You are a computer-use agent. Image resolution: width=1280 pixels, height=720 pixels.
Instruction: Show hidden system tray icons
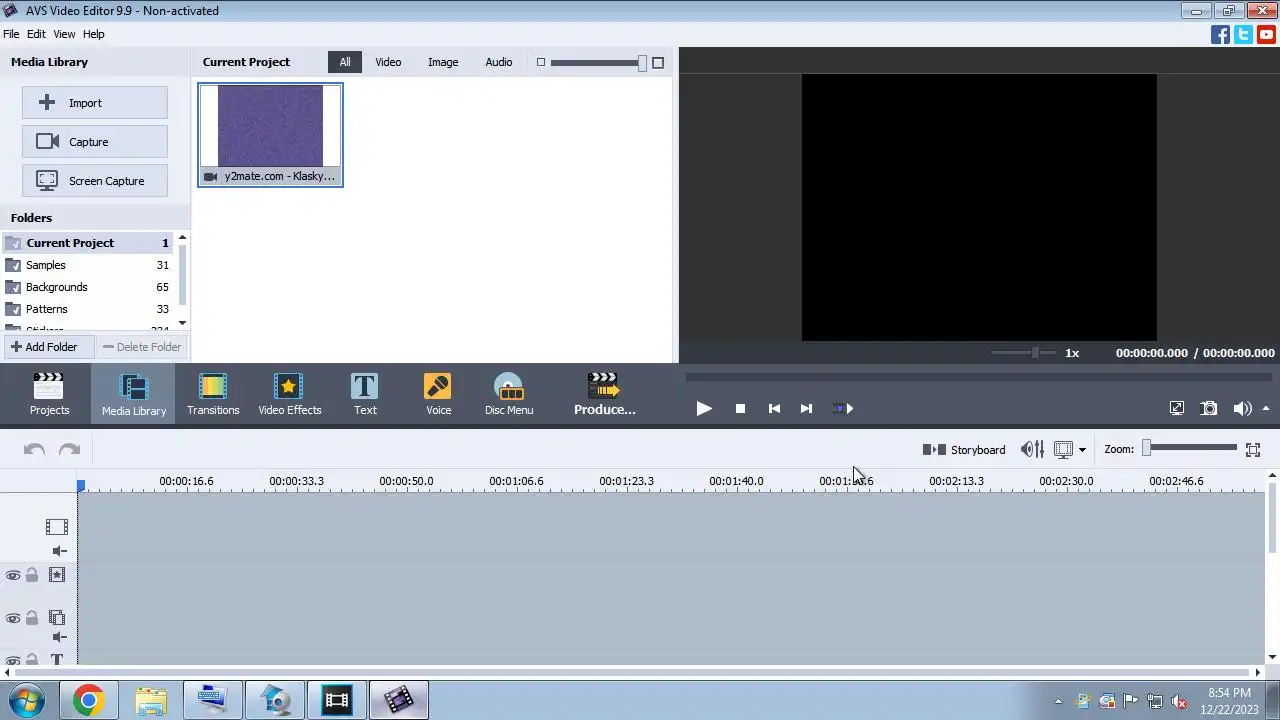click(x=1058, y=701)
